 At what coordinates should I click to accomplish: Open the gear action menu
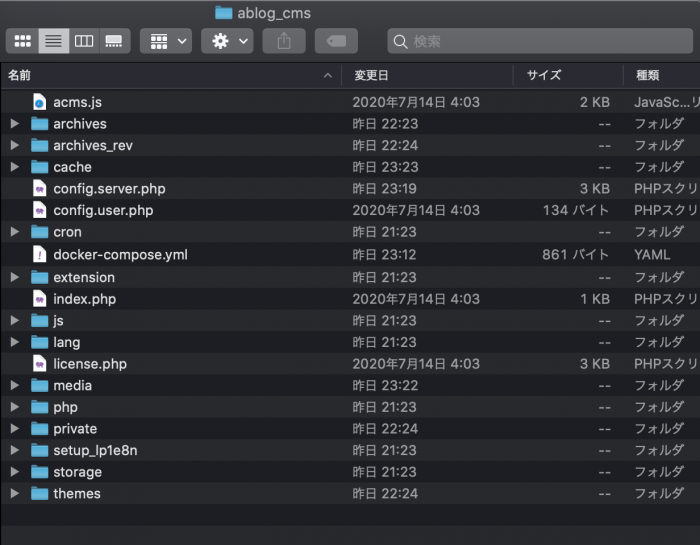[x=227, y=41]
